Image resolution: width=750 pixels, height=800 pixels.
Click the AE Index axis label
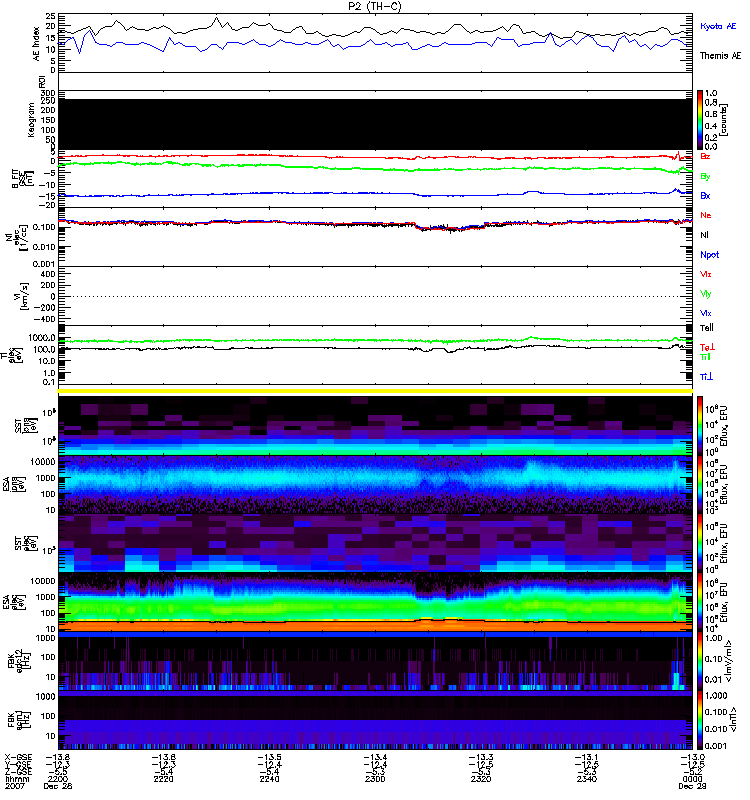36,44
